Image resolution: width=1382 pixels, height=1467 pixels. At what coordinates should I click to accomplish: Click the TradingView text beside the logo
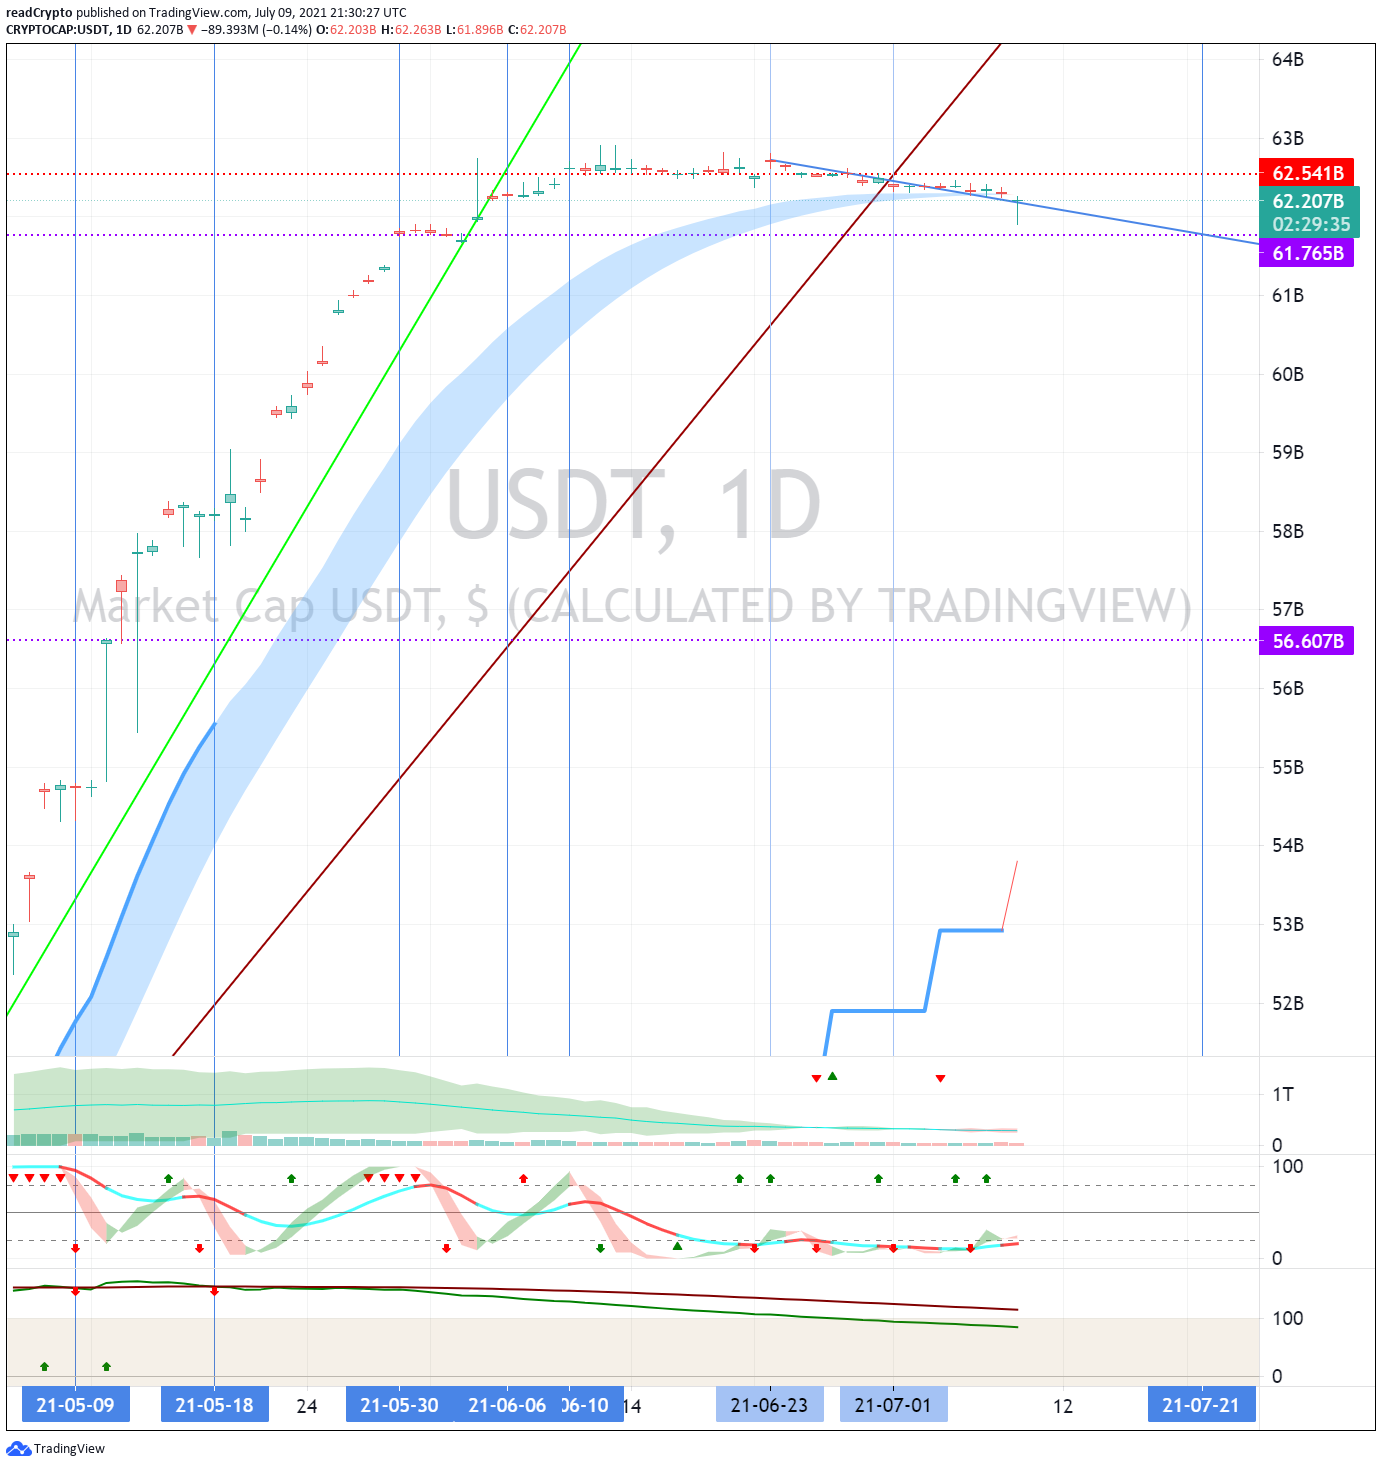[x=69, y=1448]
